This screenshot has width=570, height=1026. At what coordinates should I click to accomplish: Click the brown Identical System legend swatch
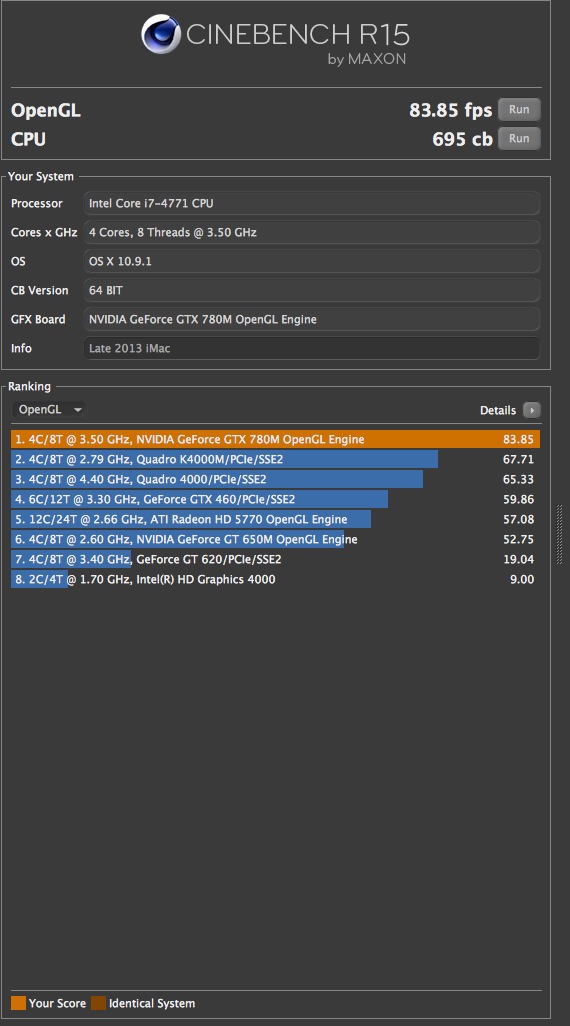click(98, 1003)
